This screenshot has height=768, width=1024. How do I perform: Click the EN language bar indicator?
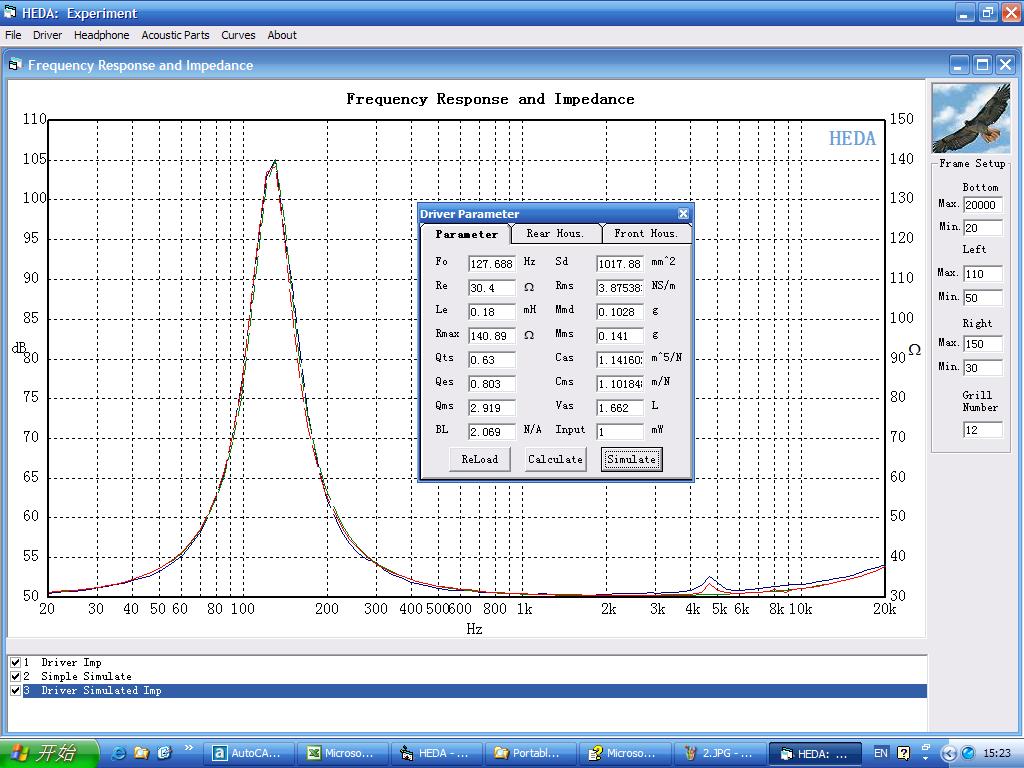tap(881, 753)
